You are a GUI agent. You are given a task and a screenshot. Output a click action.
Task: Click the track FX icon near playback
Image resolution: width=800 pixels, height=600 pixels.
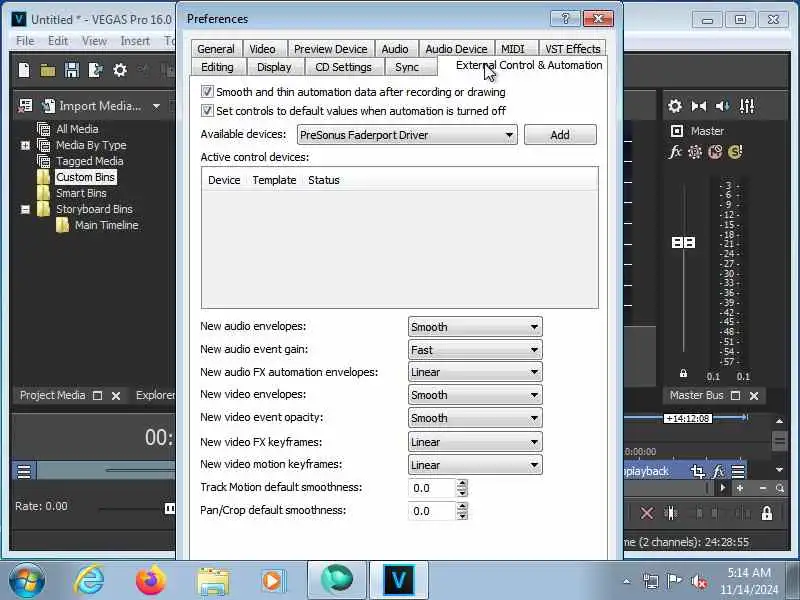click(718, 471)
